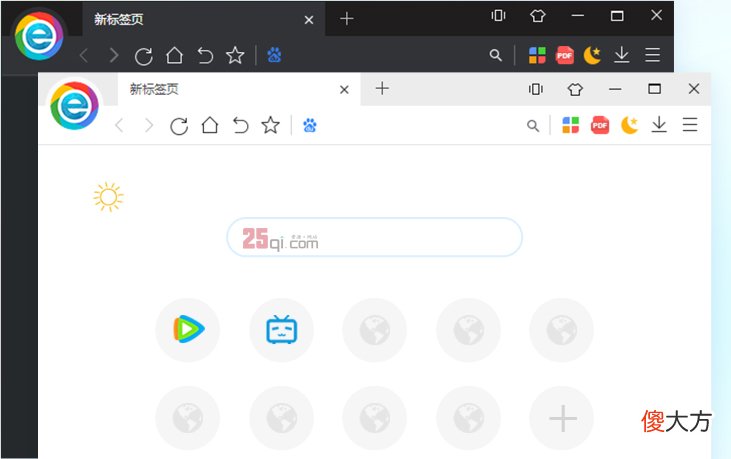Open the Bilibili shortcut tile
The image size is (731, 459).
click(281, 329)
